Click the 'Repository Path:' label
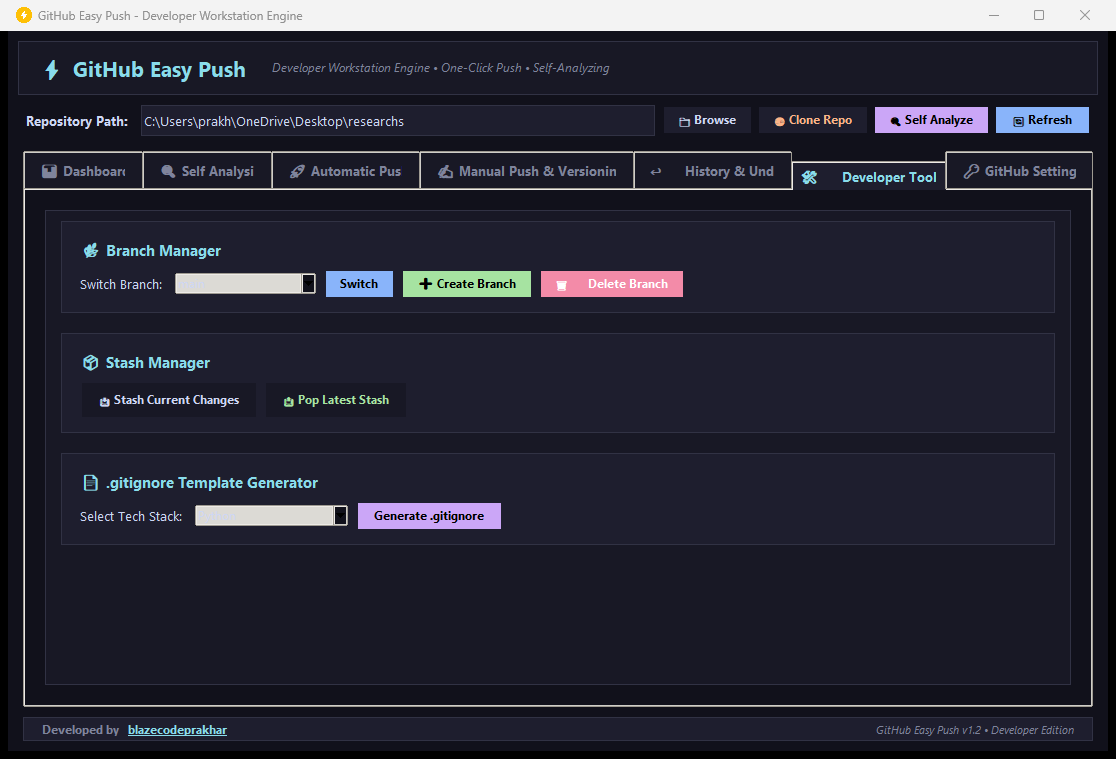This screenshot has height=759, width=1116. 77,121
